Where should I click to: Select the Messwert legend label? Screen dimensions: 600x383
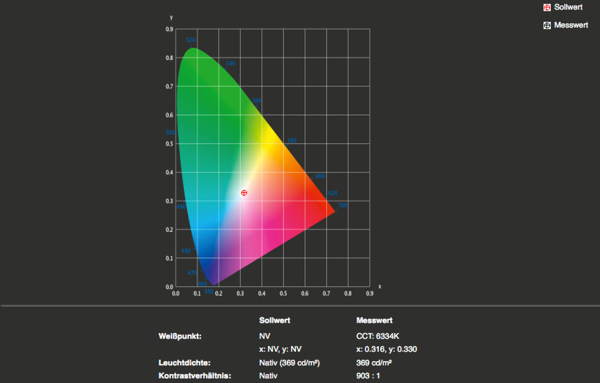[571, 25]
